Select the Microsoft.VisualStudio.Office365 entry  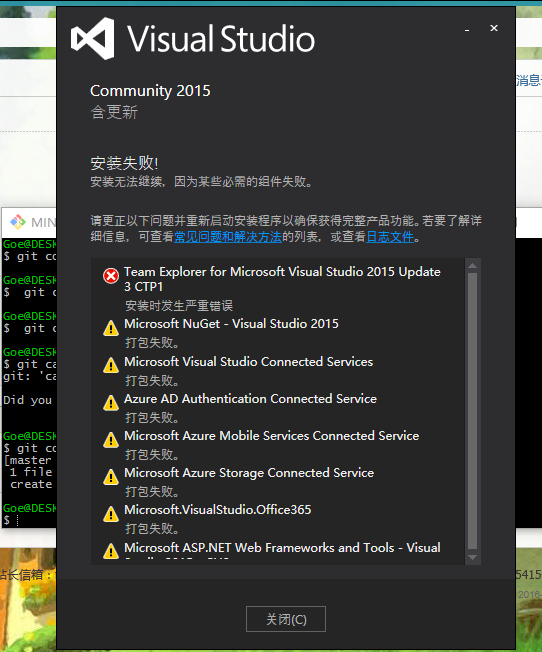tap(218, 510)
